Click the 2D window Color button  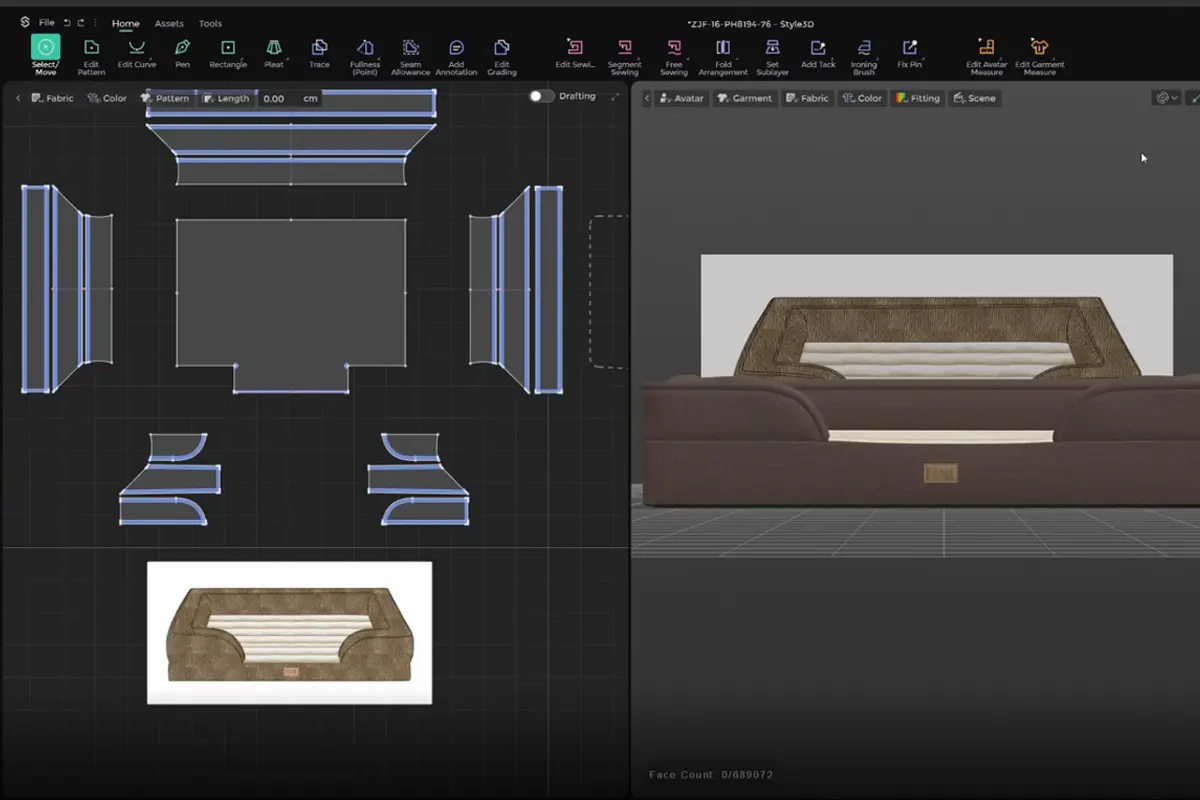coord(107,98)
